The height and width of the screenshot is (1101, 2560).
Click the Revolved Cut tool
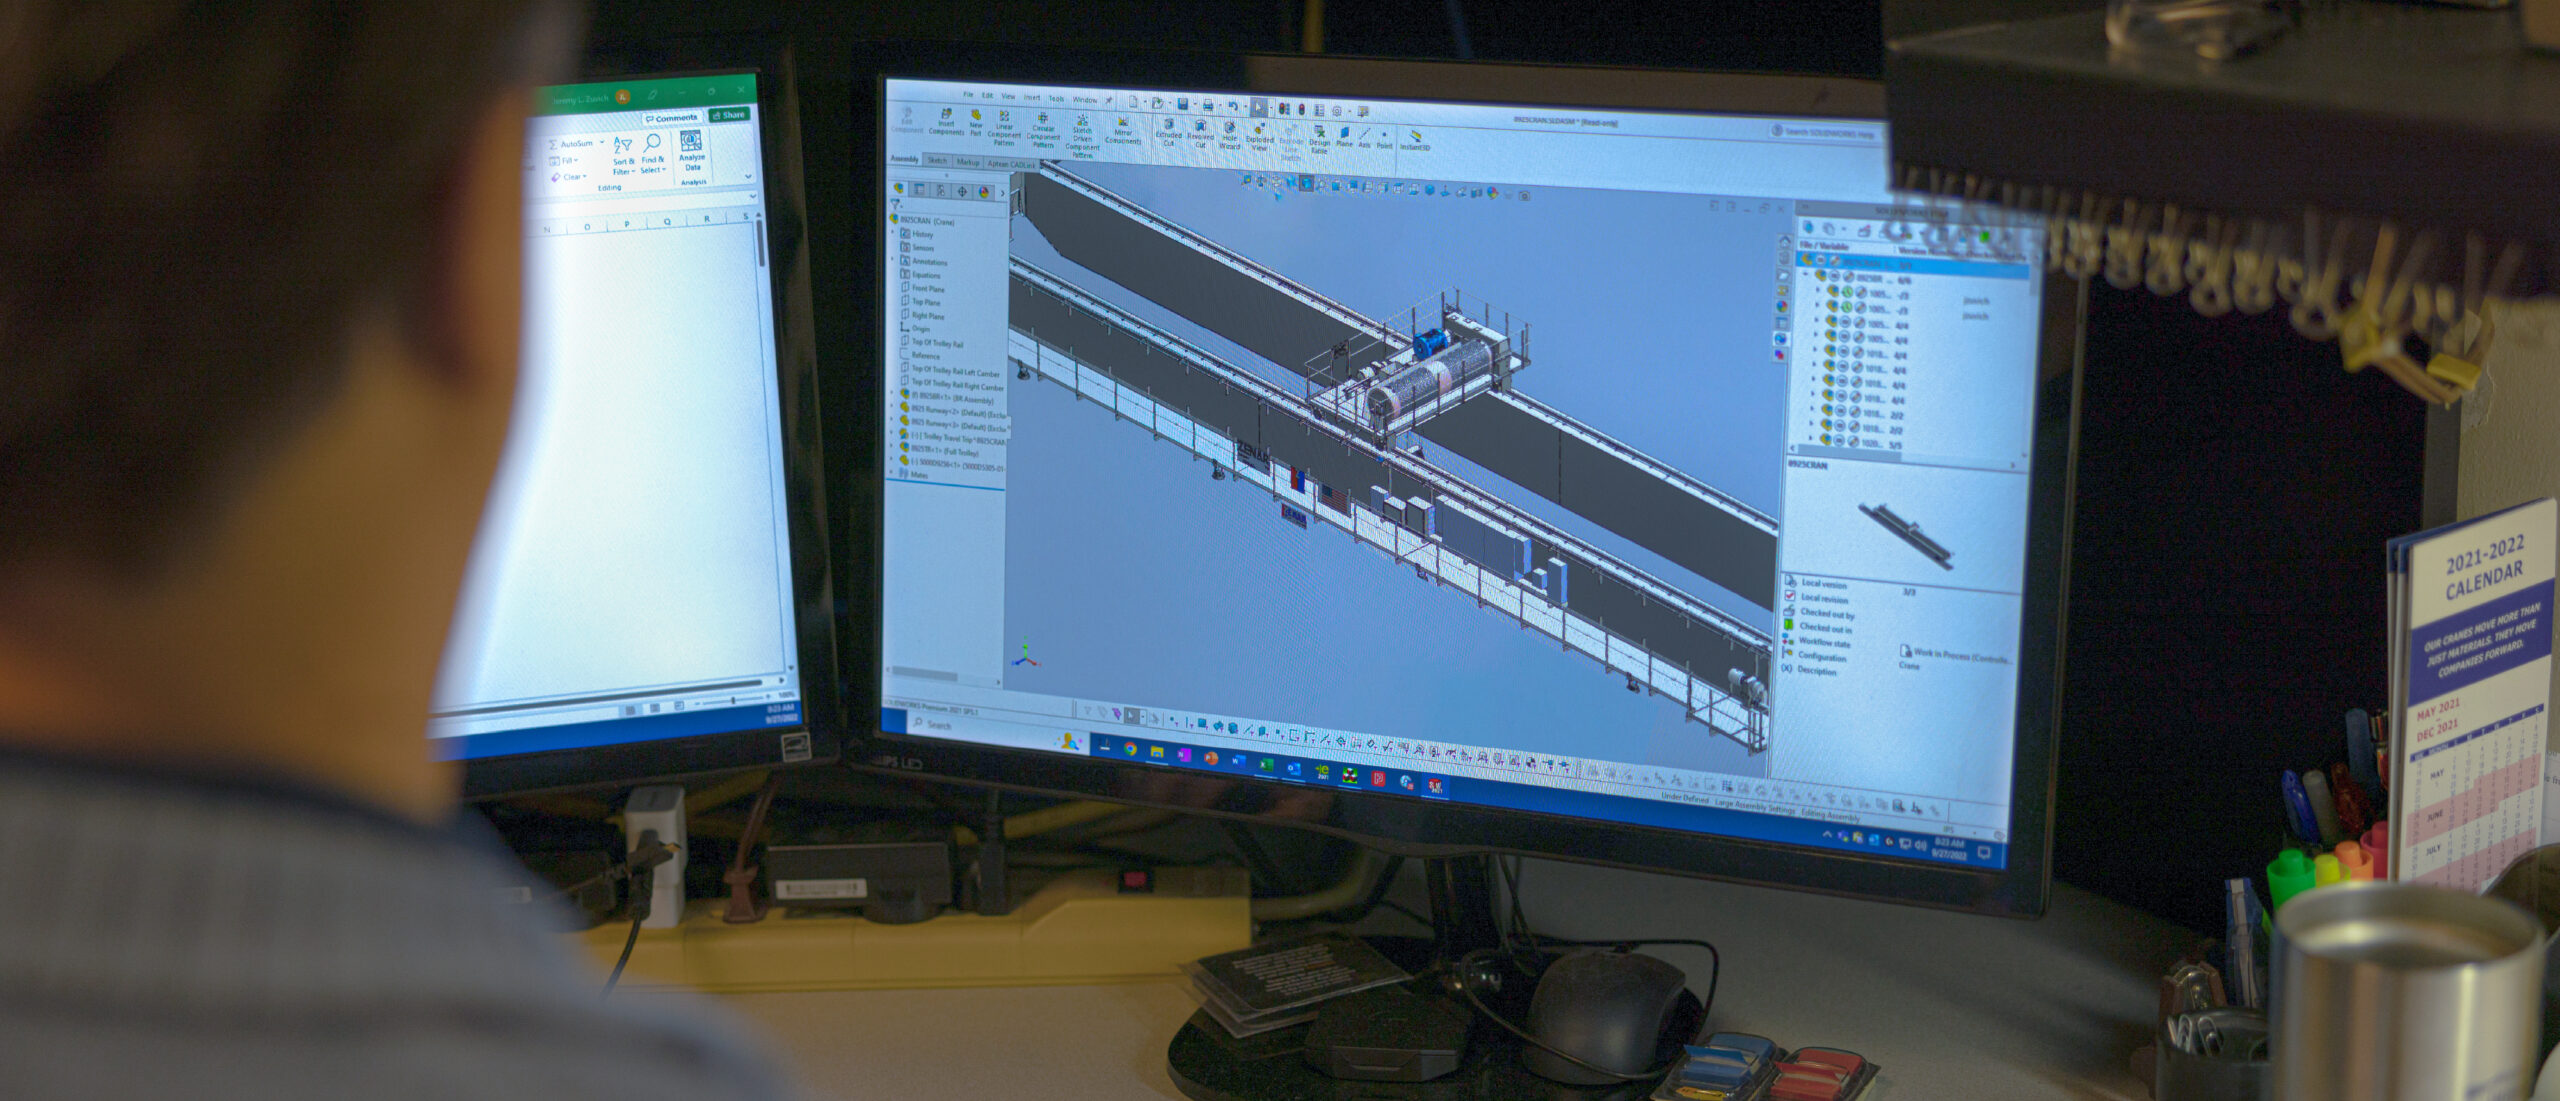tap(1200, 133)
